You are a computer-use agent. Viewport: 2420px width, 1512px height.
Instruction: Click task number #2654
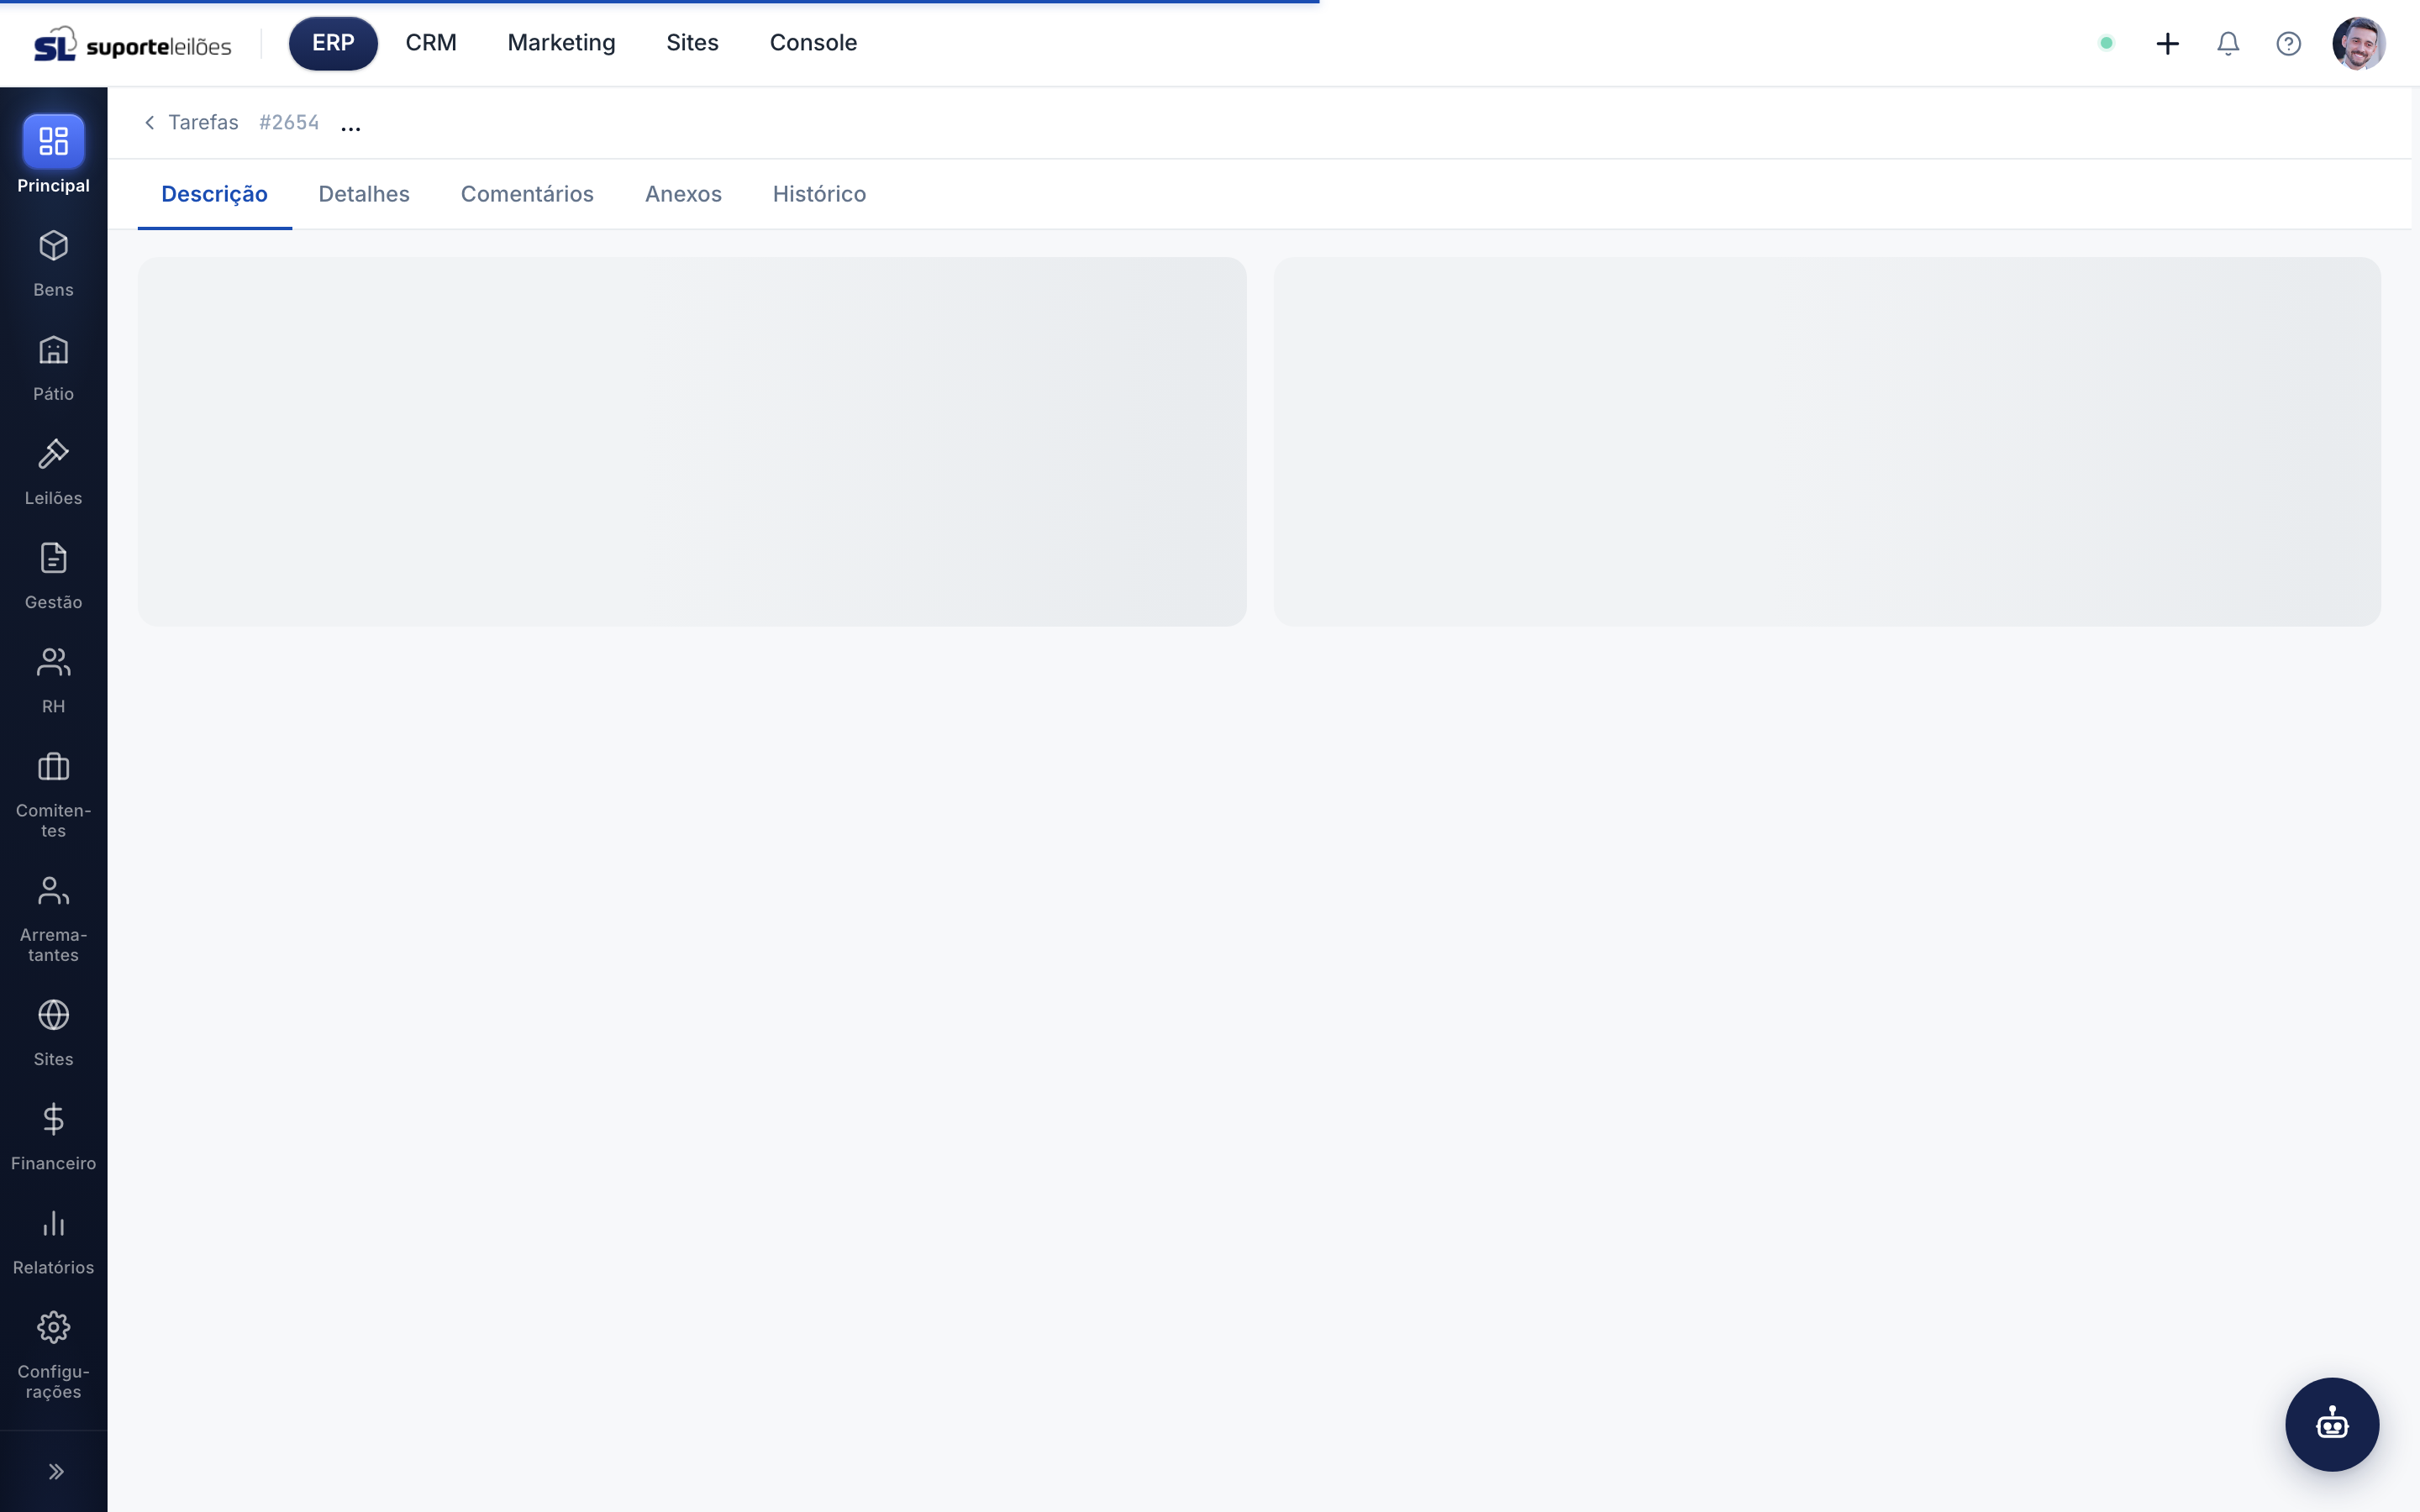tap(288, 122)
